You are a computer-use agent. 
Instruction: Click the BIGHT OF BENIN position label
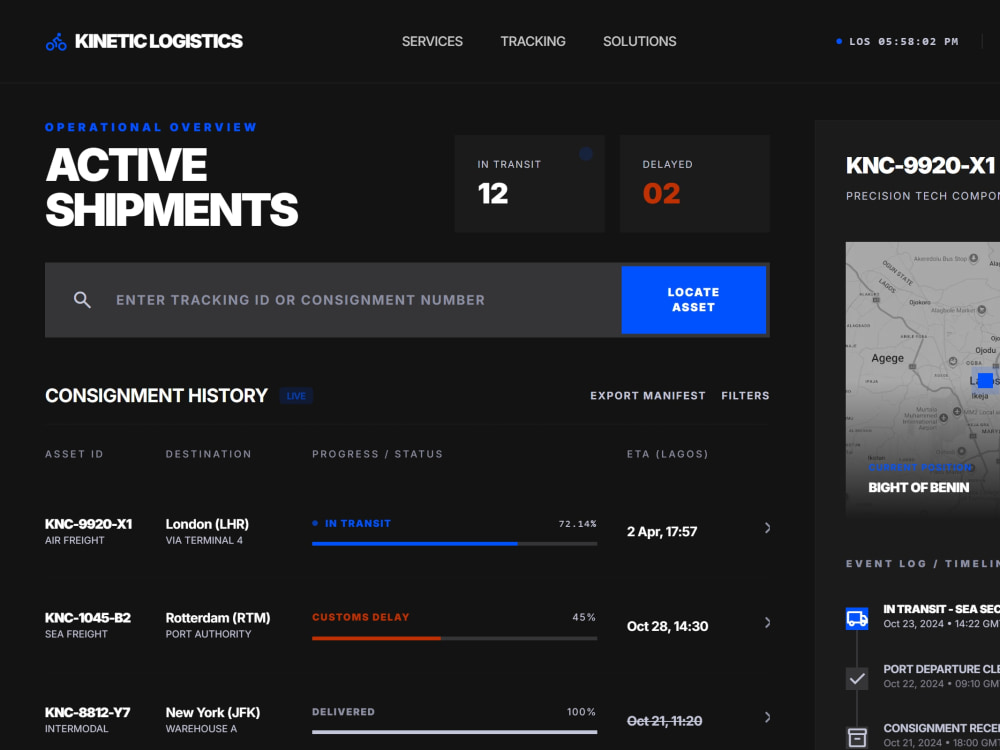pyautogui.click(x=918, y=488)
